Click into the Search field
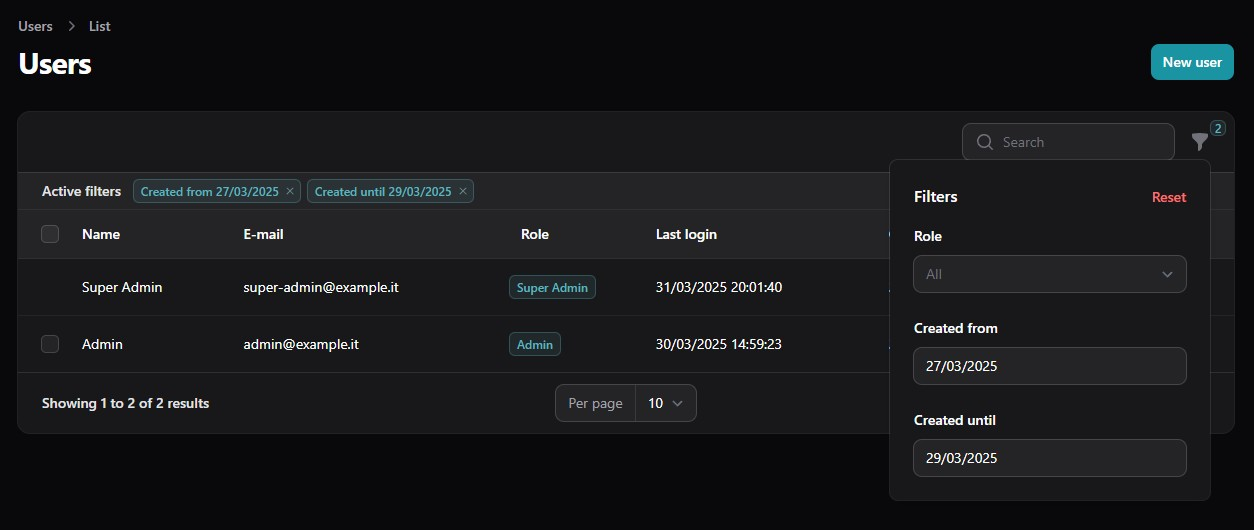The image size is (1254, 530). click(1080, 142)
